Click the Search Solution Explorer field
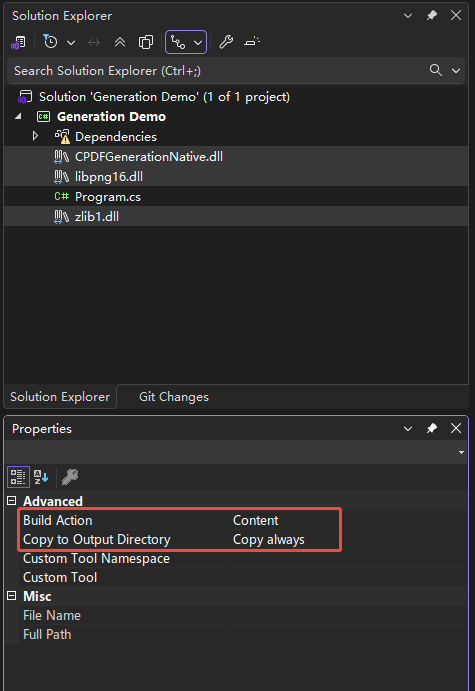The height and width of the screenshot is (691, 475). tap(219, 71)
